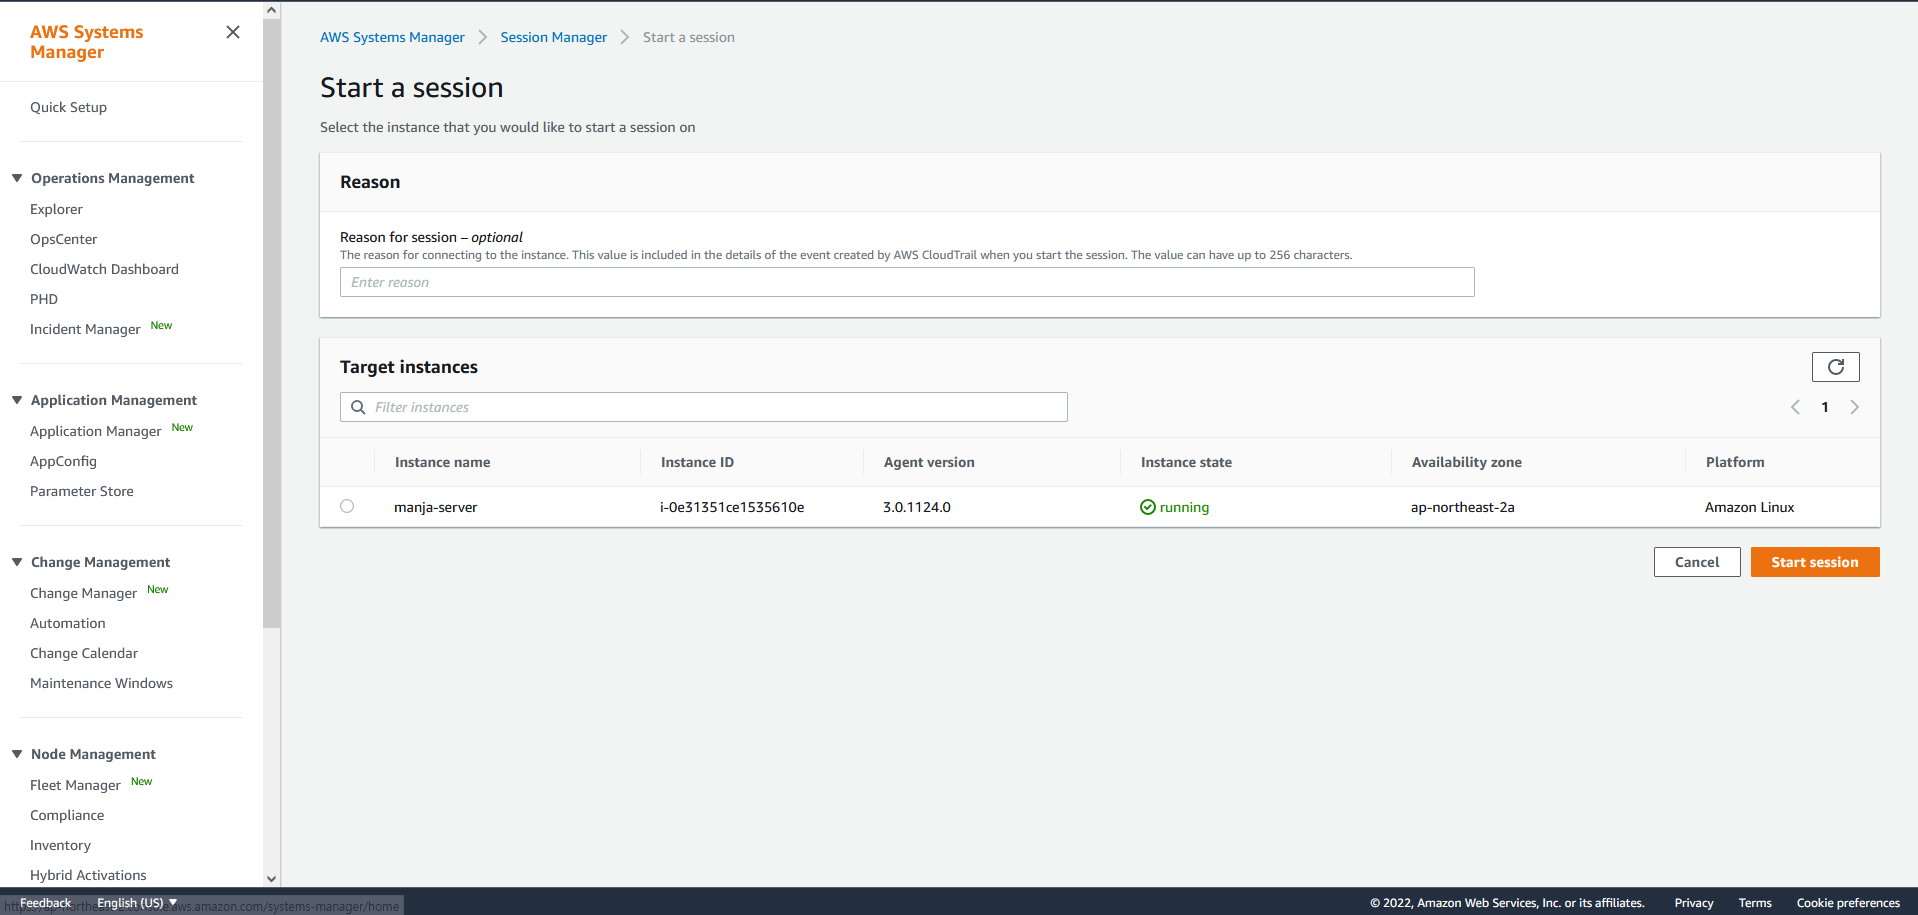Open PHD in sidebar

[x=44, y=299]
